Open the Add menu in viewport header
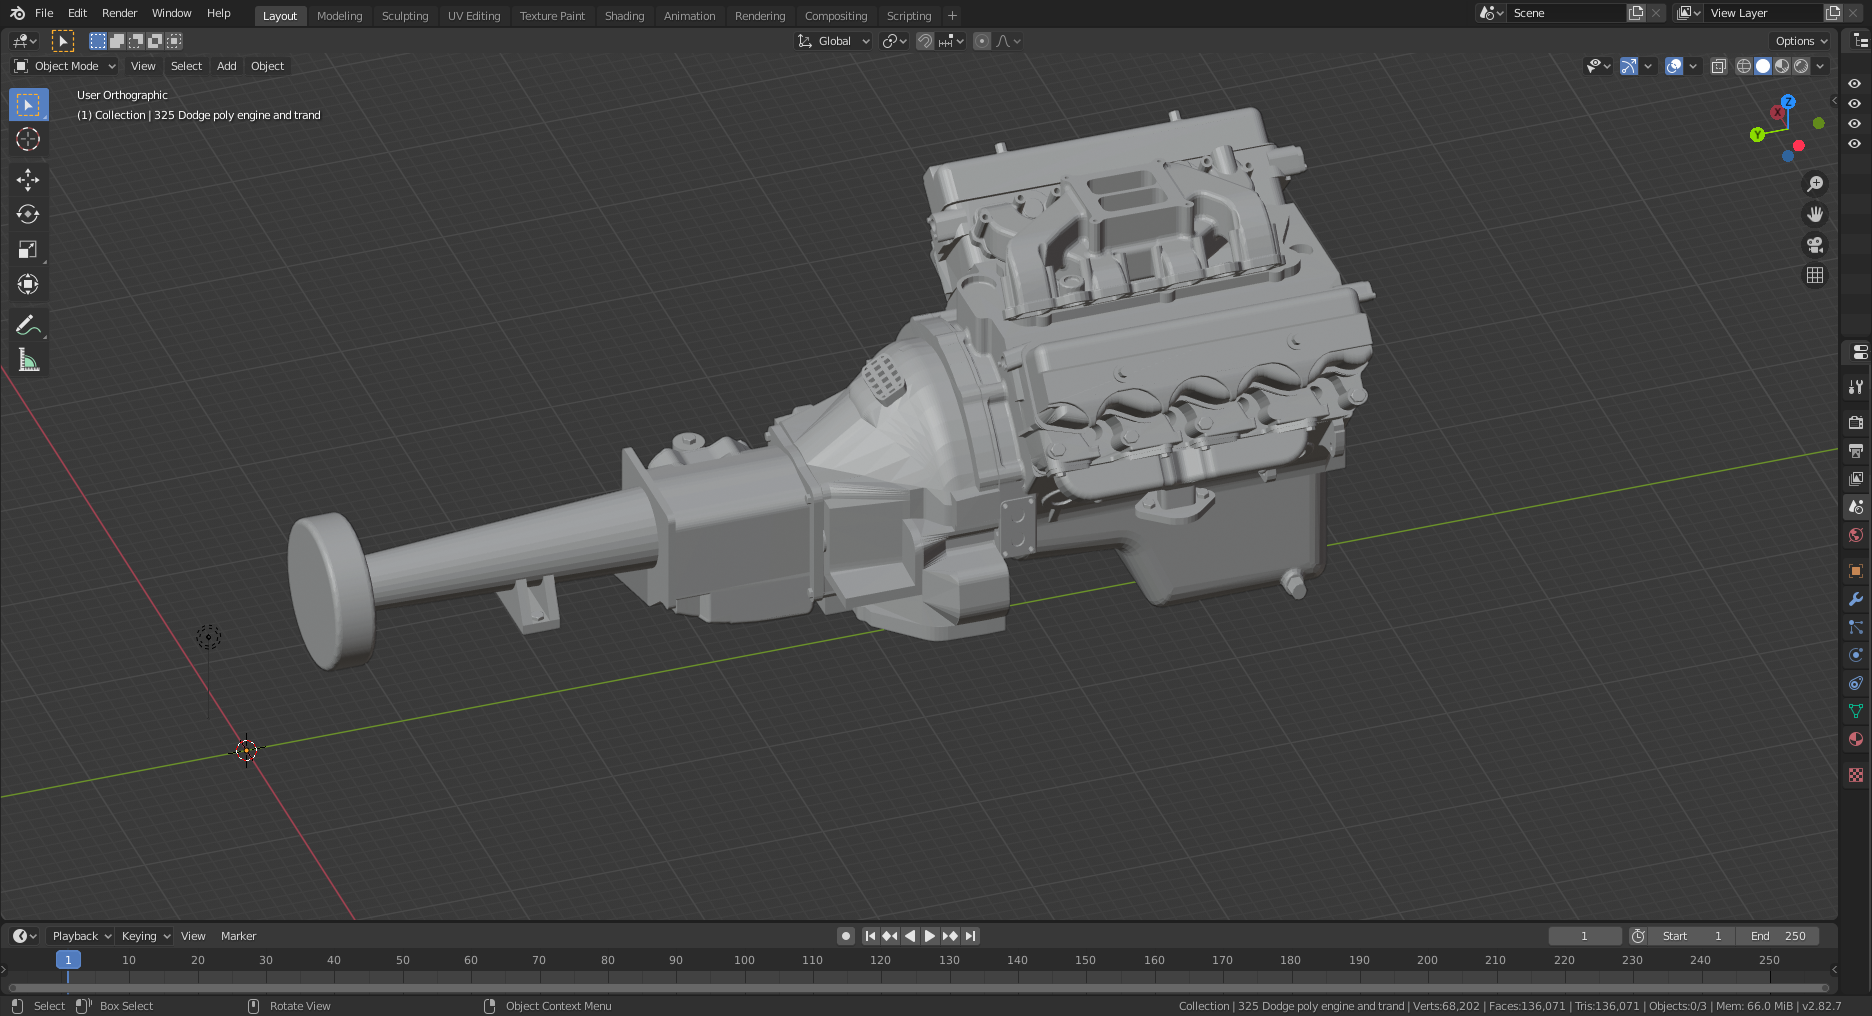Viewport: 1872px width, 1016px height. click(x=227, y=66)
